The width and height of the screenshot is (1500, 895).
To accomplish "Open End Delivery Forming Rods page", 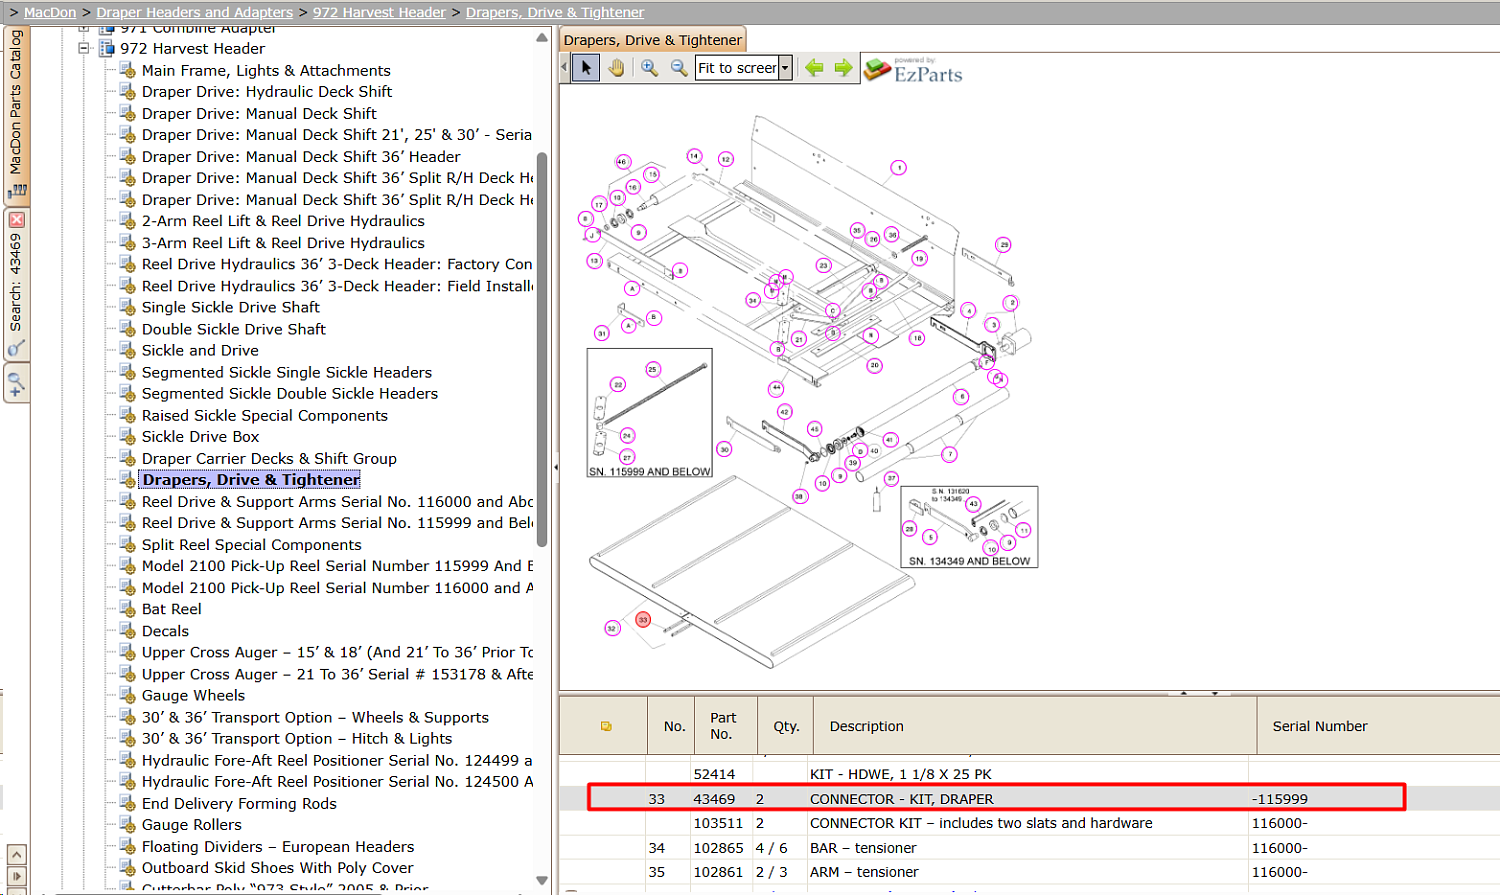I will tap(239, 803).
